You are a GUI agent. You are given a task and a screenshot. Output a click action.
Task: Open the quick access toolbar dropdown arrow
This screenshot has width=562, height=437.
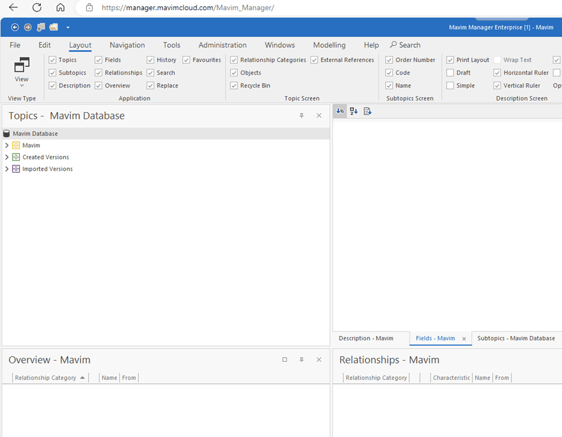[x=68, y=28]
